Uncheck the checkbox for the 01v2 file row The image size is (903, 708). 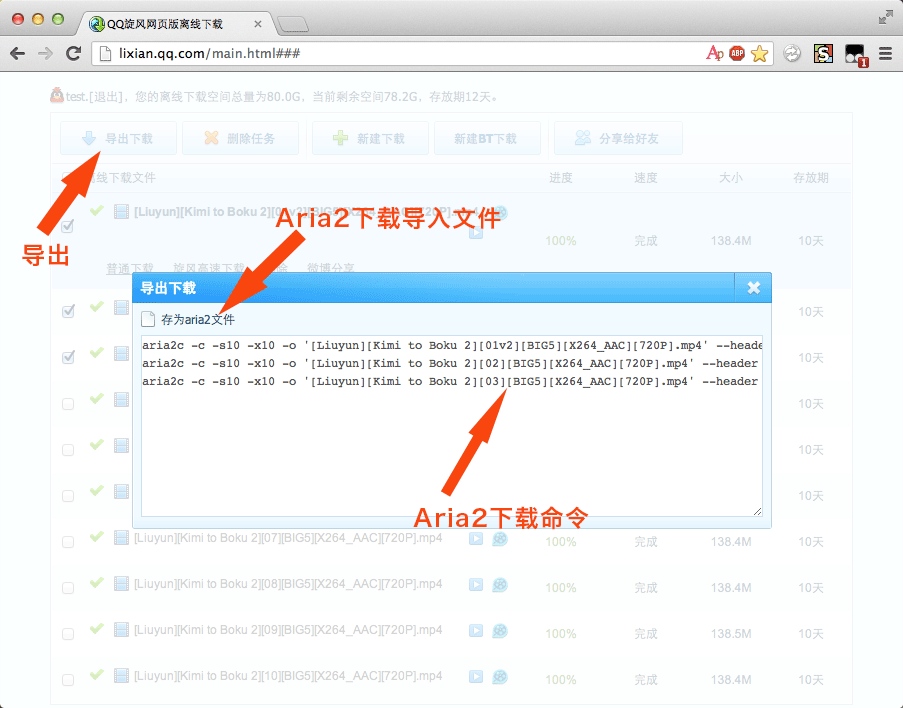(x=68, y=226)
